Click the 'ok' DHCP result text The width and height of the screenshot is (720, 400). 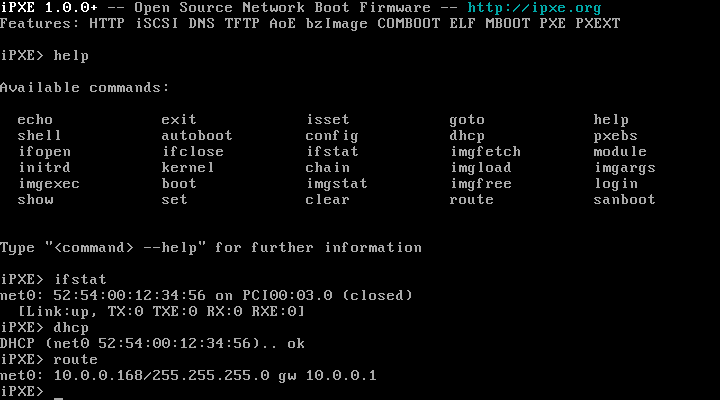(296, 343)
